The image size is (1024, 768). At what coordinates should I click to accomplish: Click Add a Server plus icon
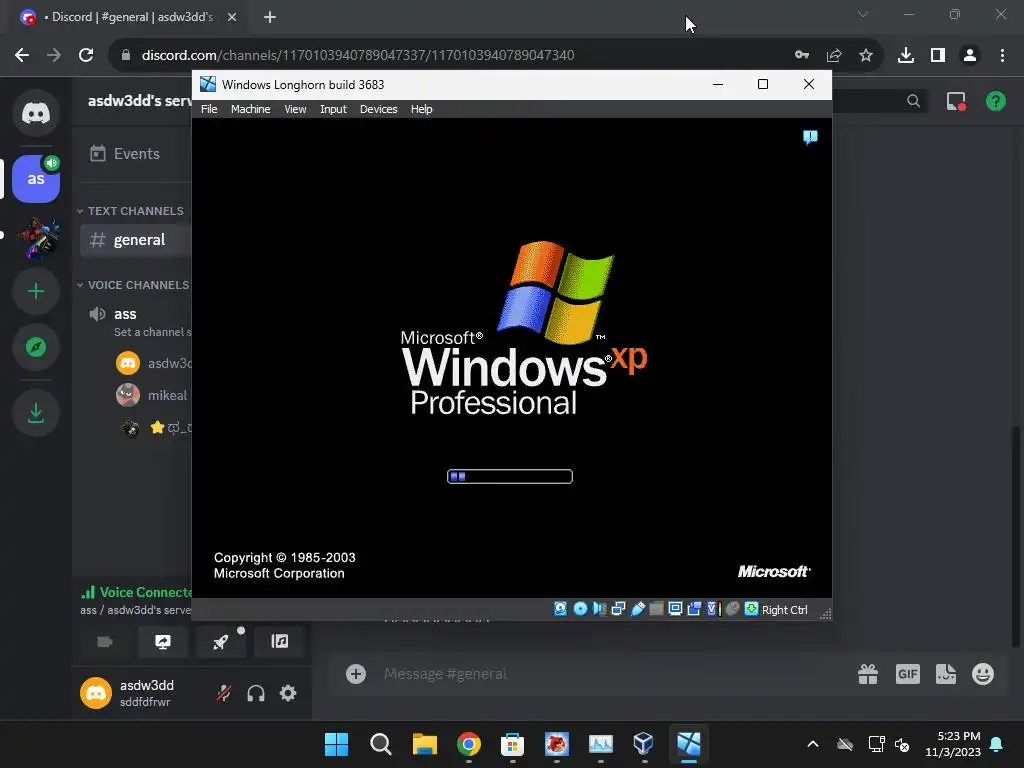click(x=36, y=291)
